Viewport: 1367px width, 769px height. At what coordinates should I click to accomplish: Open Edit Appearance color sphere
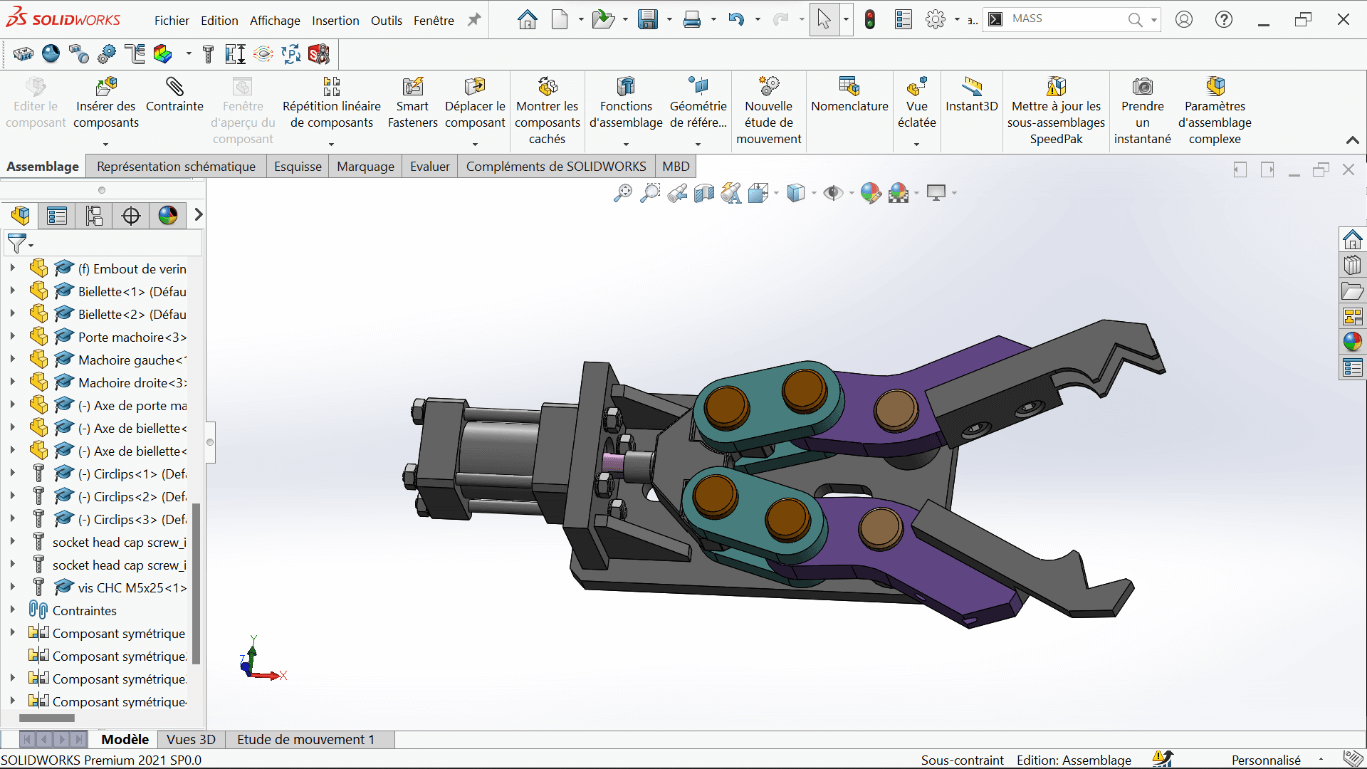tap(870, 193)
